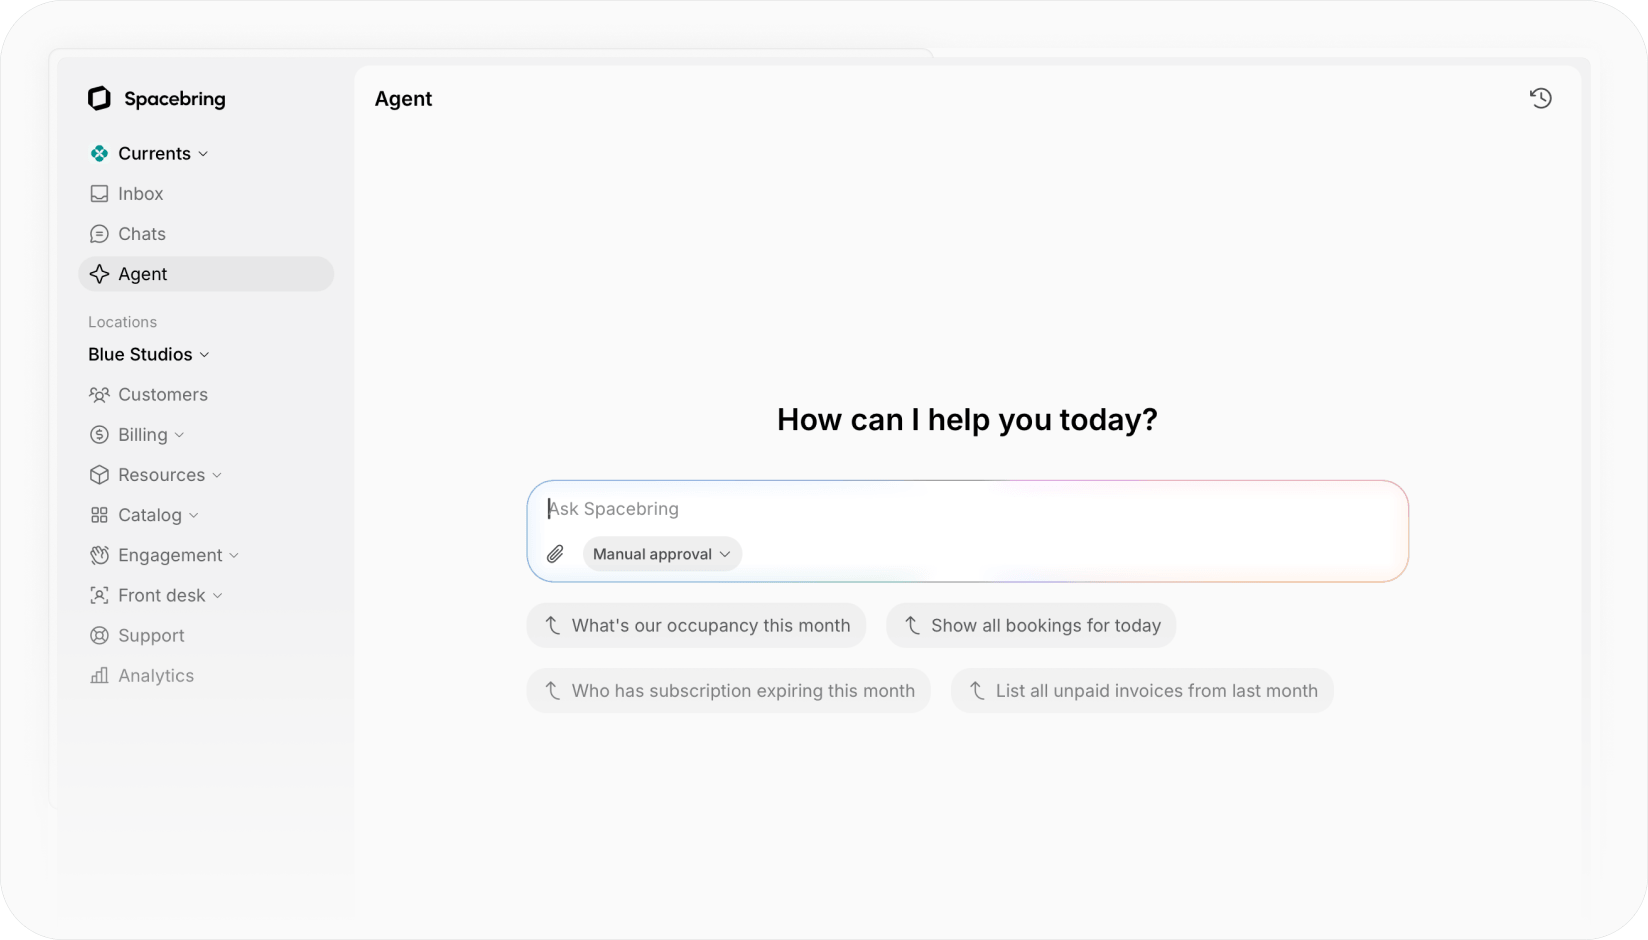1648x940 pixels.
Task: Expand the Currents workspace switcher
Action: pos(163,153)
